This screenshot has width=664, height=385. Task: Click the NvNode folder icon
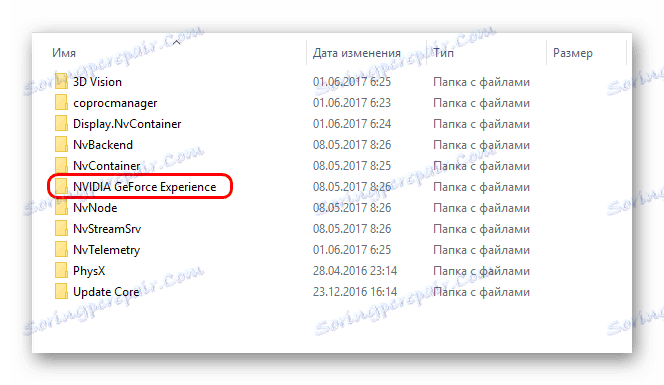tap(61, 208)
